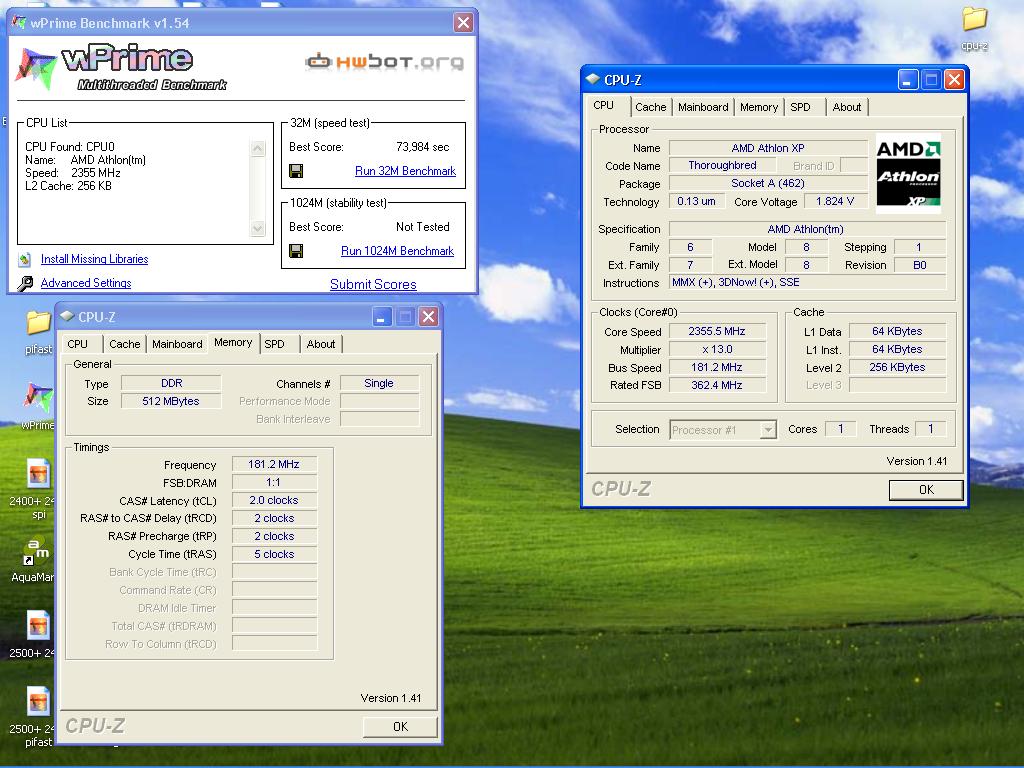
Task: Click the Channels # value Single
Action: click(379, 383)
